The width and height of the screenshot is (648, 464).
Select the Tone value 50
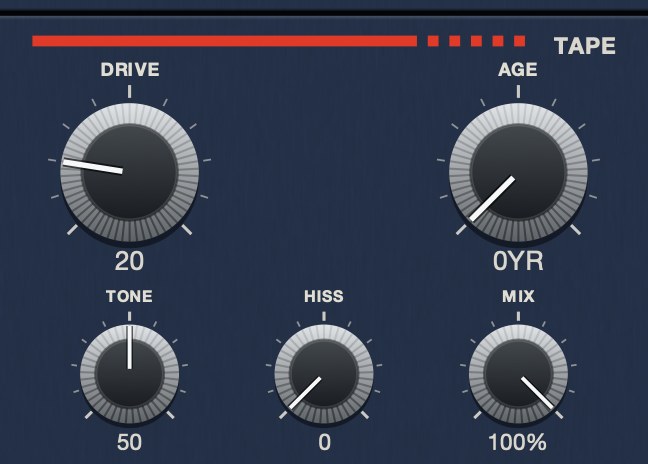(129, 443)
